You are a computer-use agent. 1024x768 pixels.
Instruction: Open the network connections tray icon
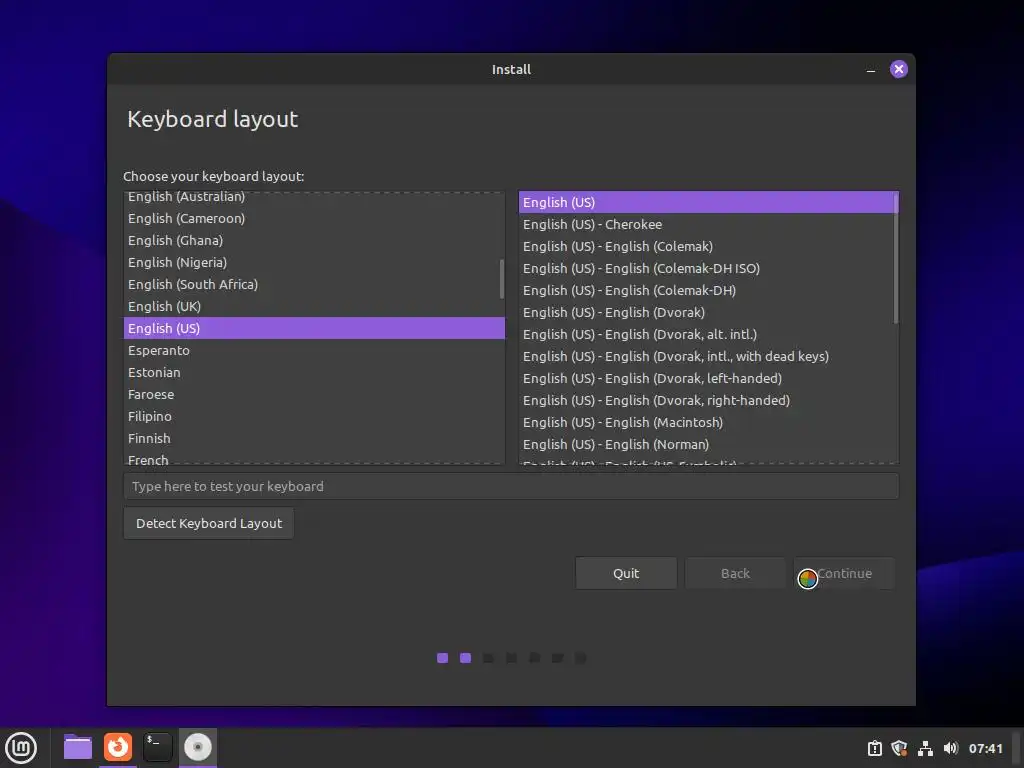(x=925, y=748)
